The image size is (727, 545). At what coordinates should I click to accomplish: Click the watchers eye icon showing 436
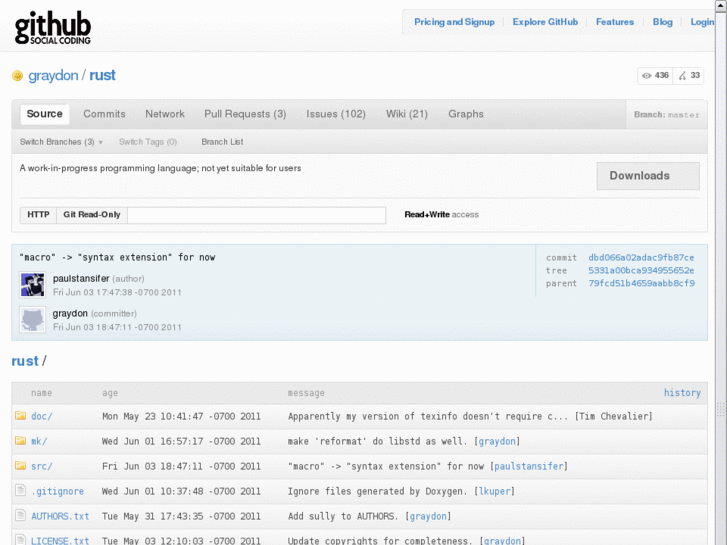(647, 76)
